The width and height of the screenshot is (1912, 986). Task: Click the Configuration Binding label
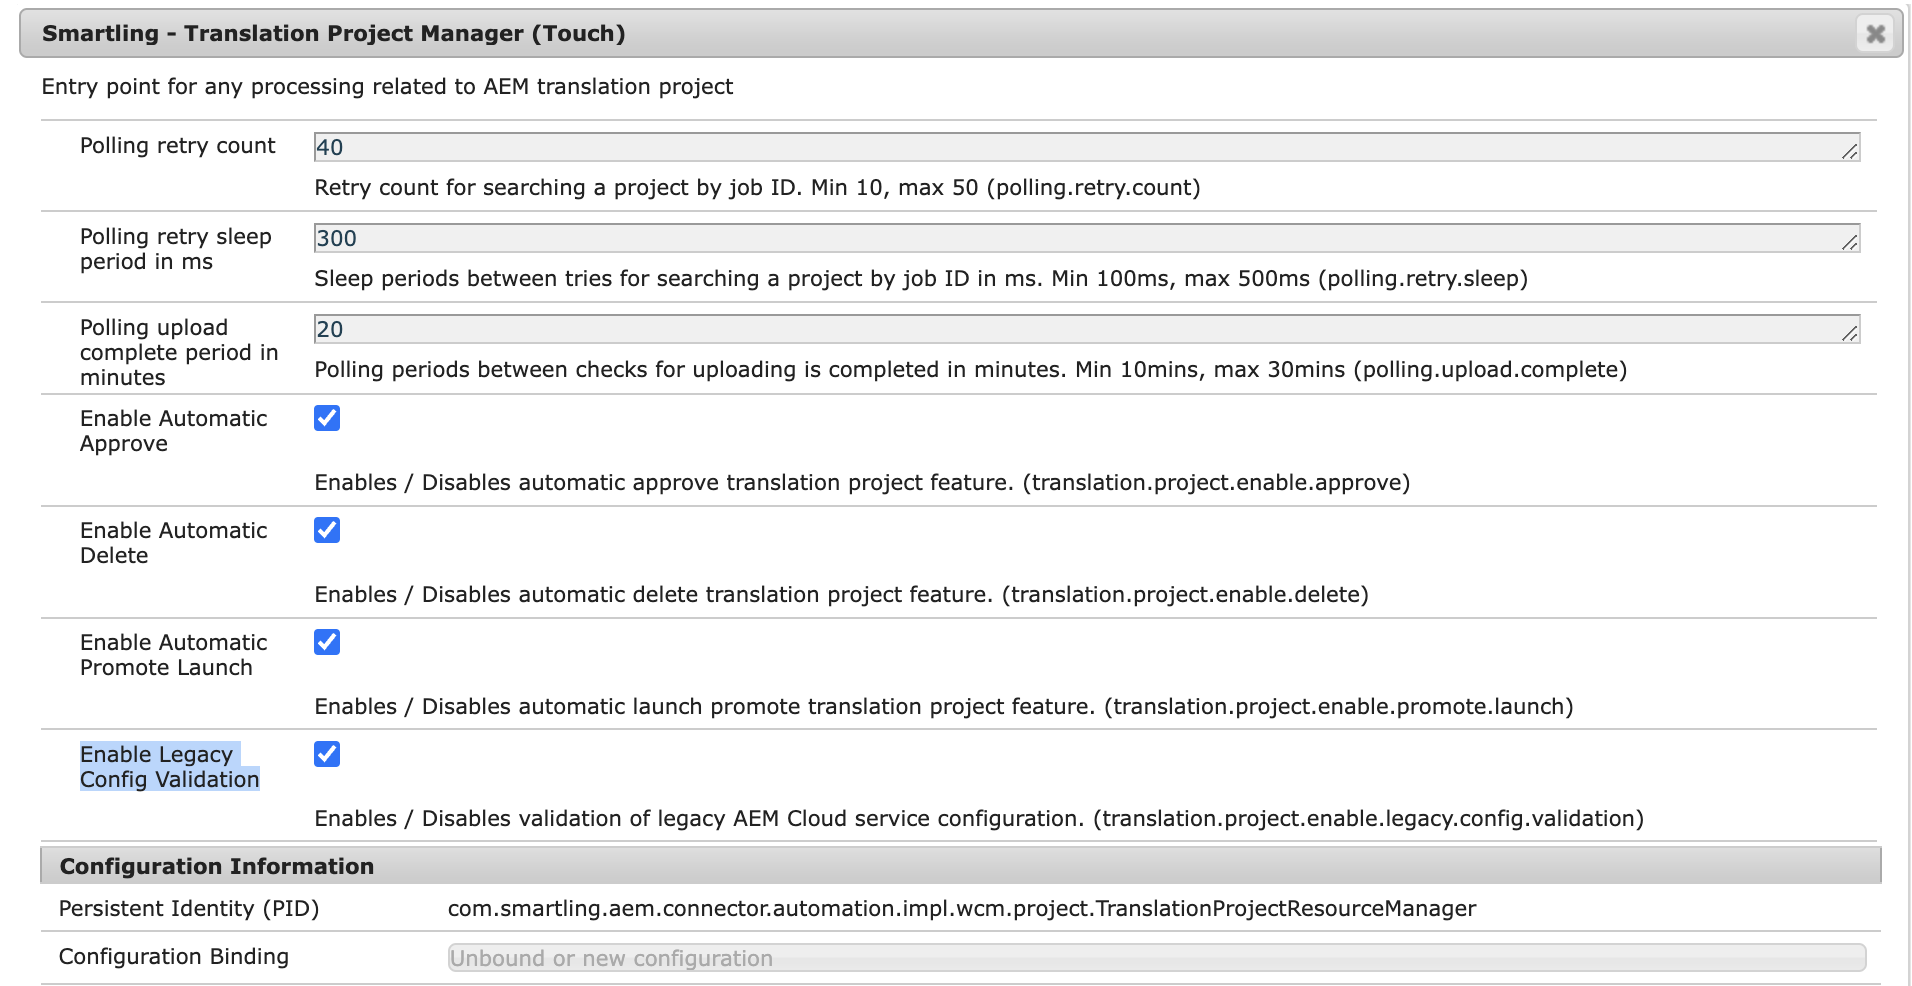click(x=174, y=957)
